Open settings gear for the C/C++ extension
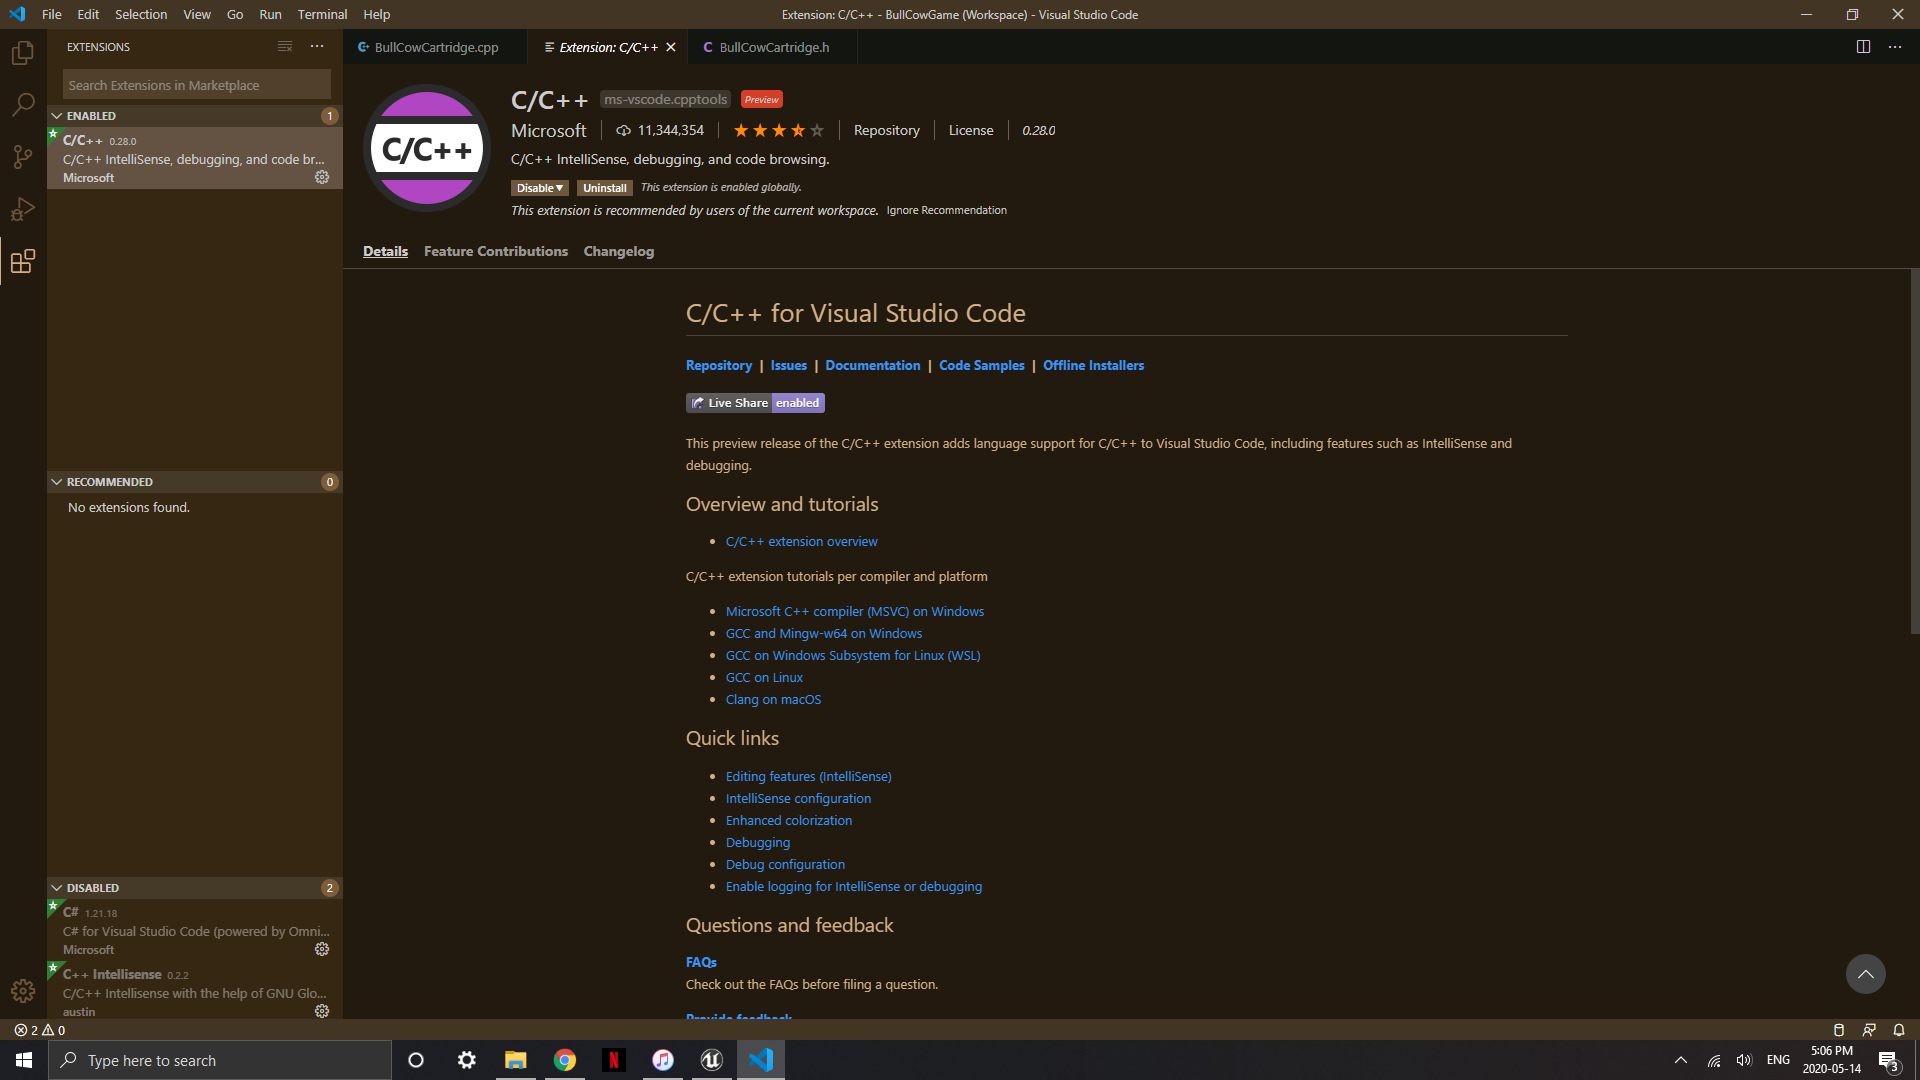The height and width of the screenshot is (1080, 1920). pyautogui.click(x=322, y=177)
